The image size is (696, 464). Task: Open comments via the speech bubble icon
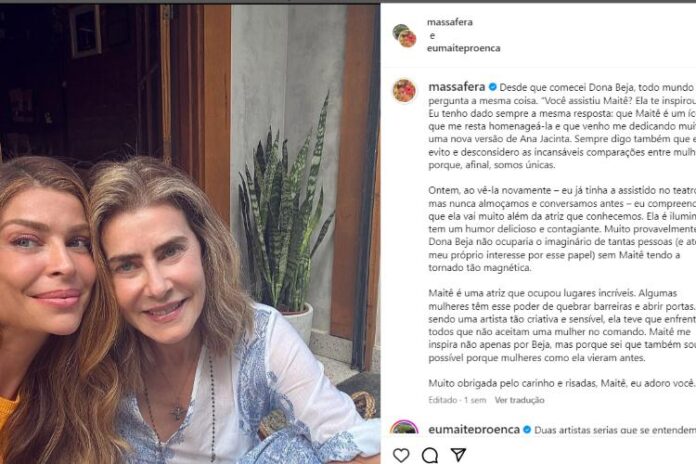pyautogui.click(x=430, y=455)
